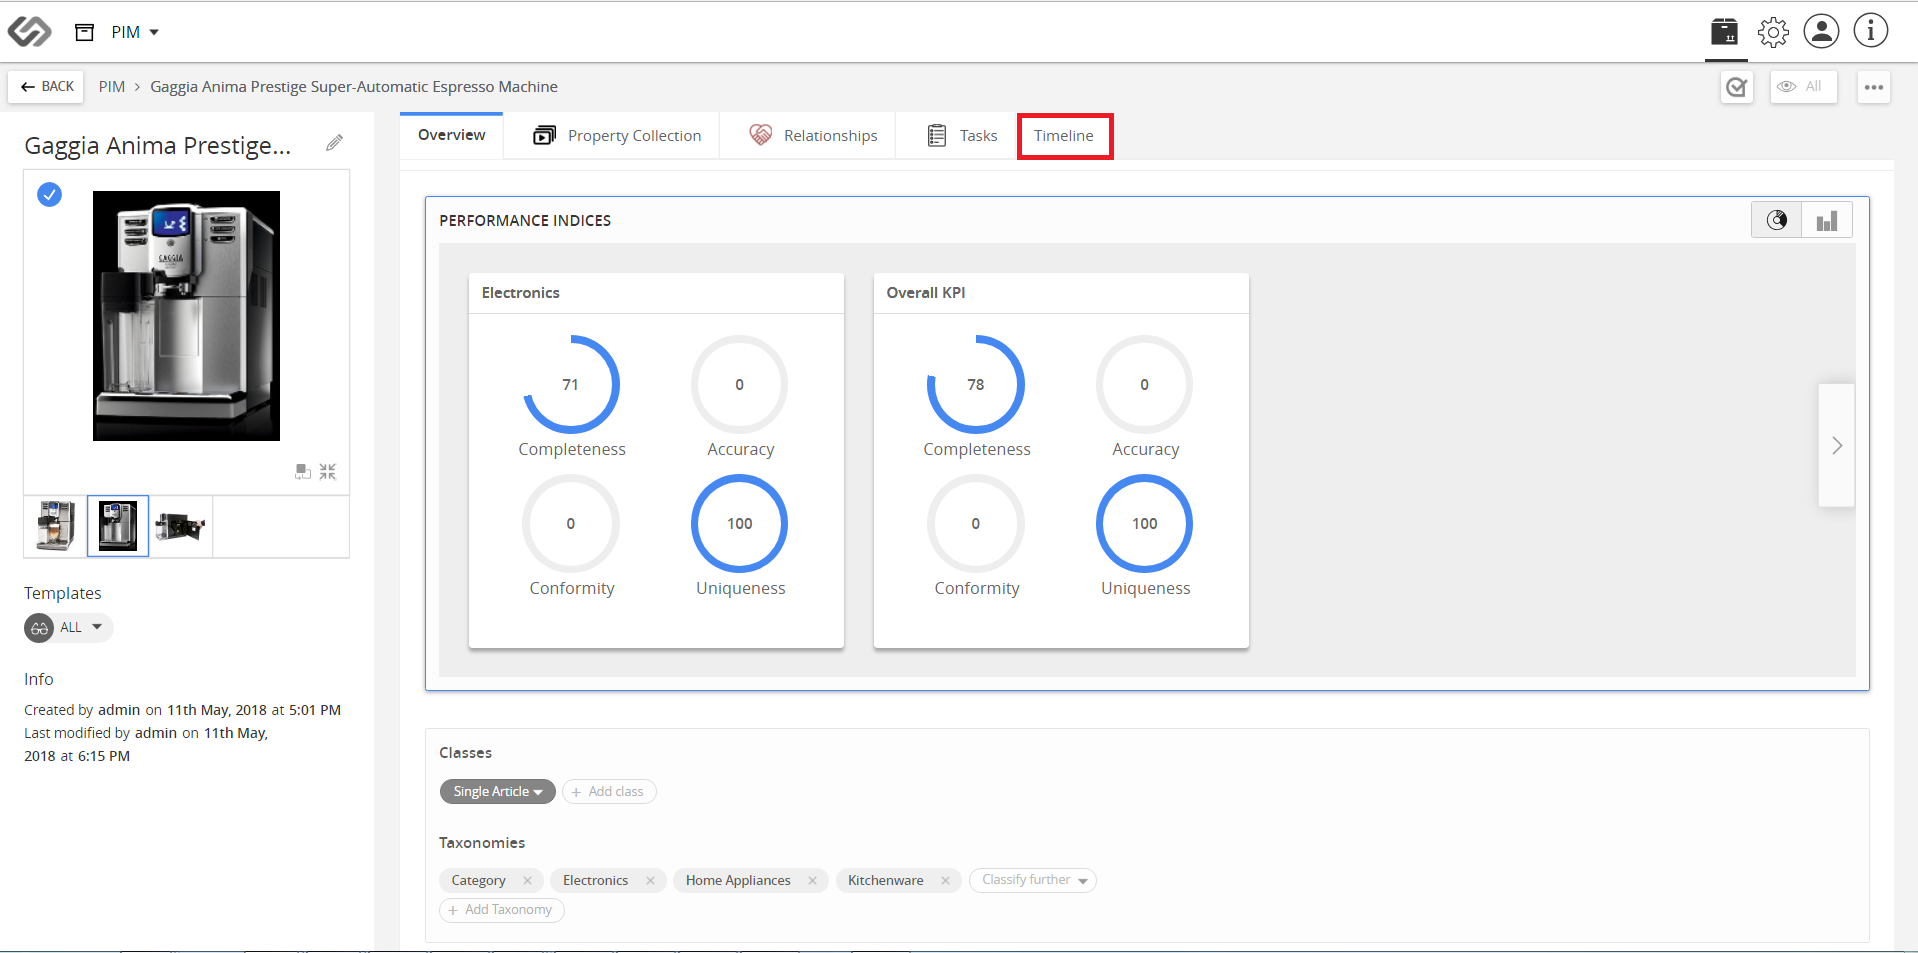
Task: Open the product basket icon in header
Action: point(1724,32)
